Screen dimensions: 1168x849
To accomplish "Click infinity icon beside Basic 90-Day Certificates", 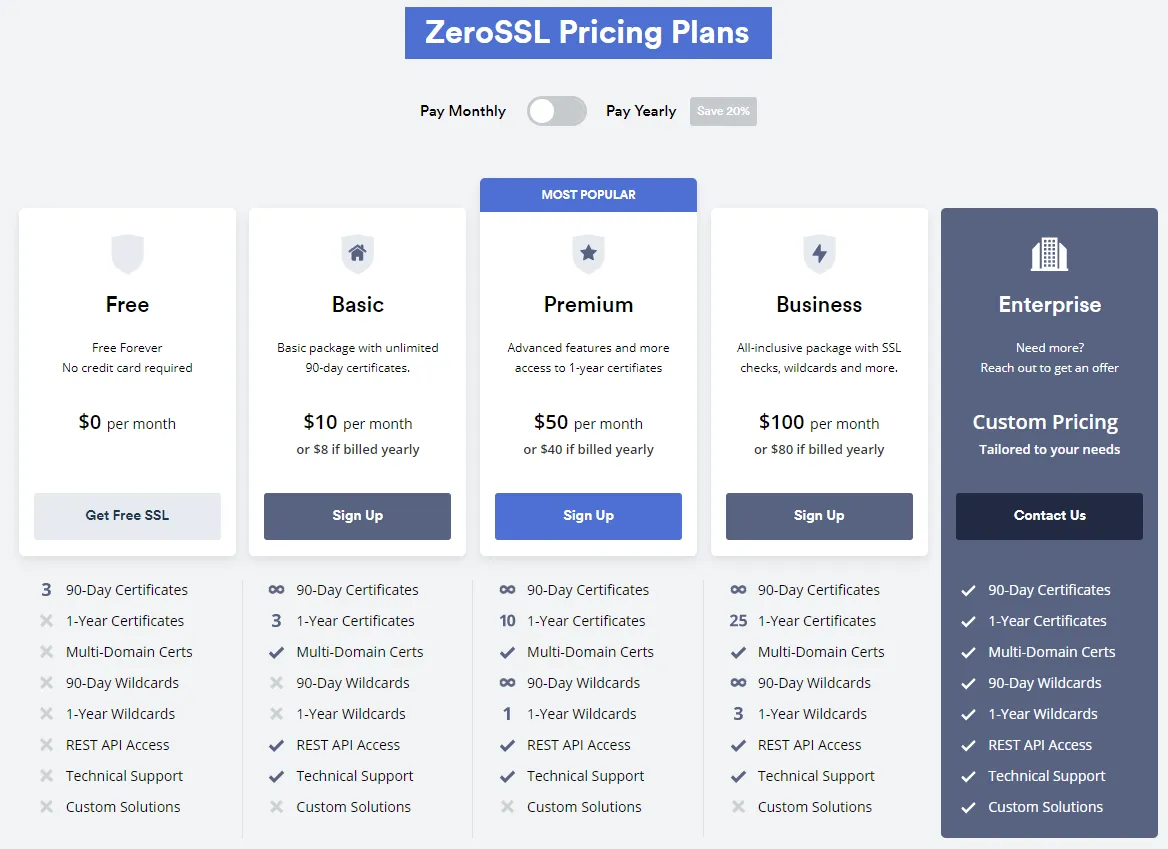I will coord(276,590).
